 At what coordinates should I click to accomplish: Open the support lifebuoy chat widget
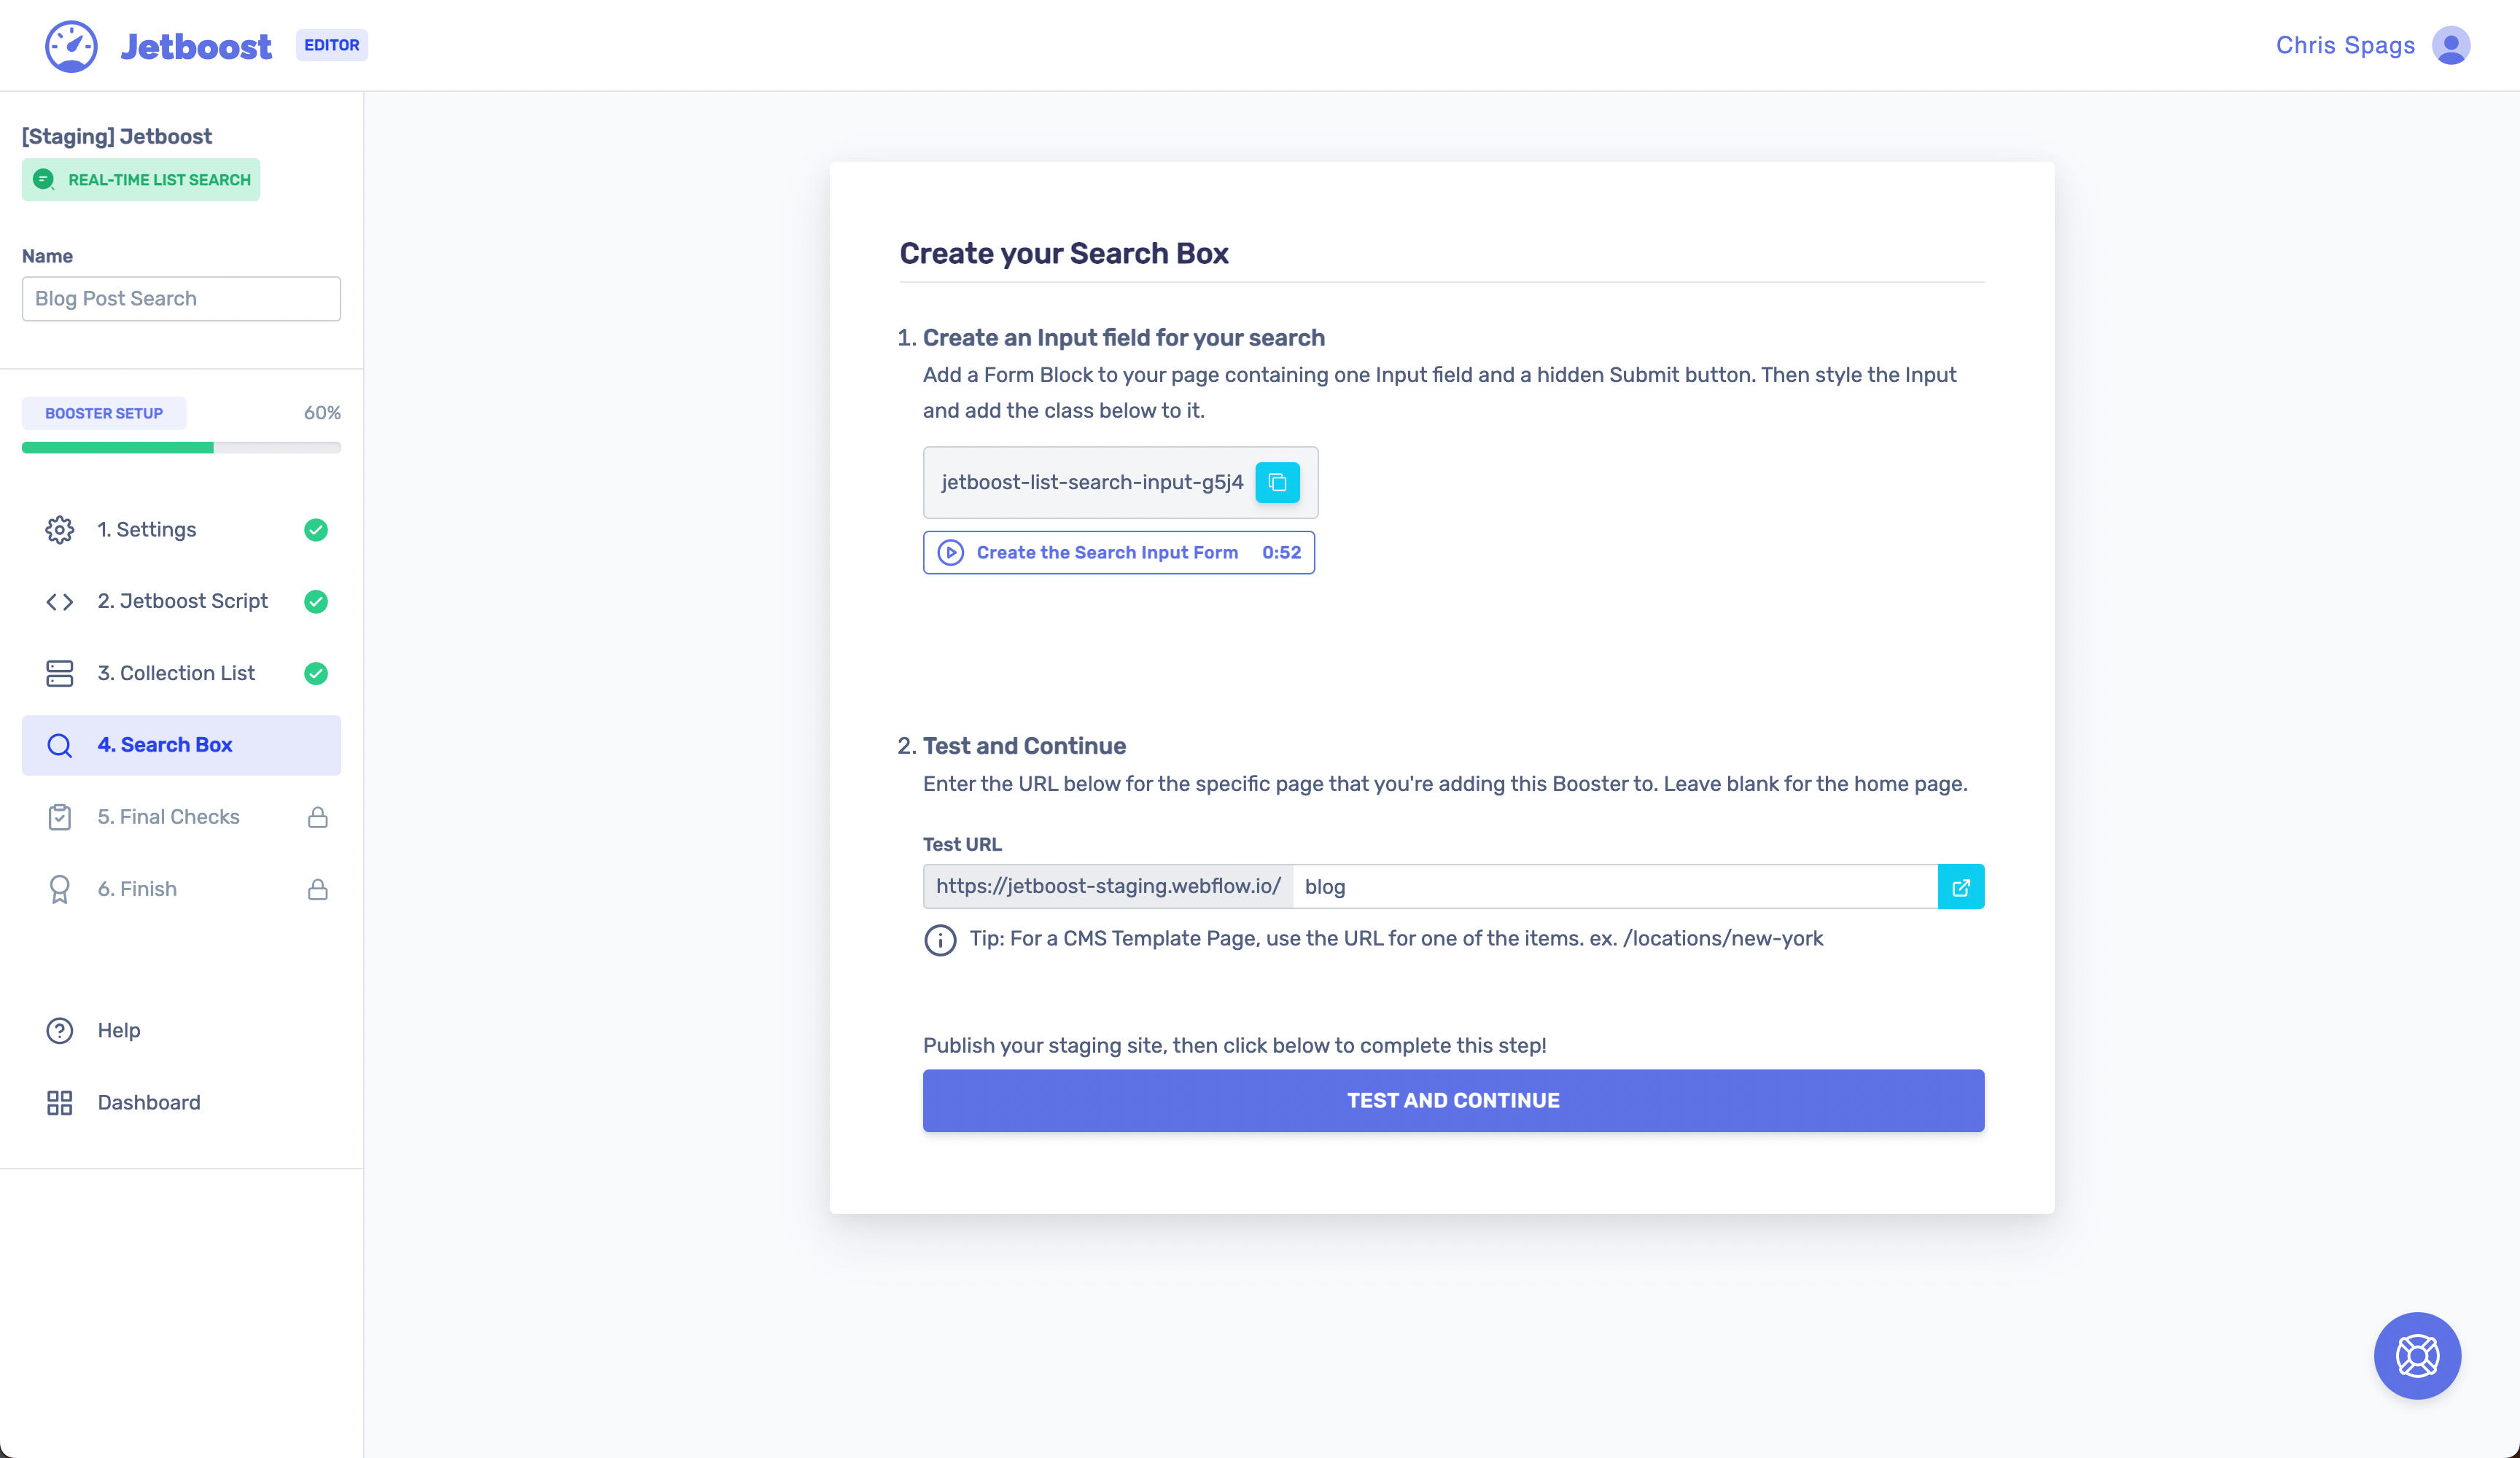tap(2416, 1355)
